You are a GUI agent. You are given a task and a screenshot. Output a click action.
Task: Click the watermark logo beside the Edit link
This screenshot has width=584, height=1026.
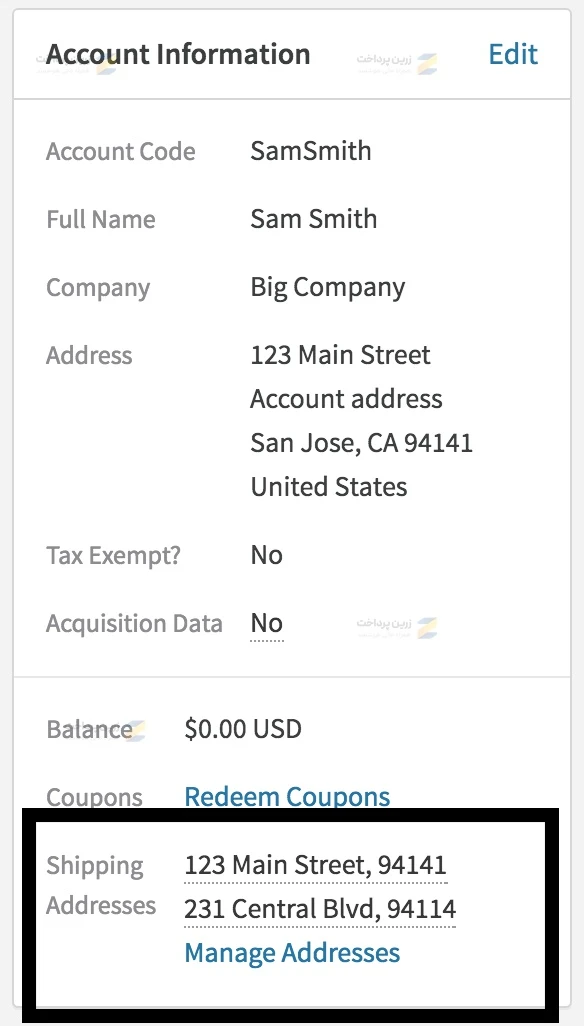point(397,63)
